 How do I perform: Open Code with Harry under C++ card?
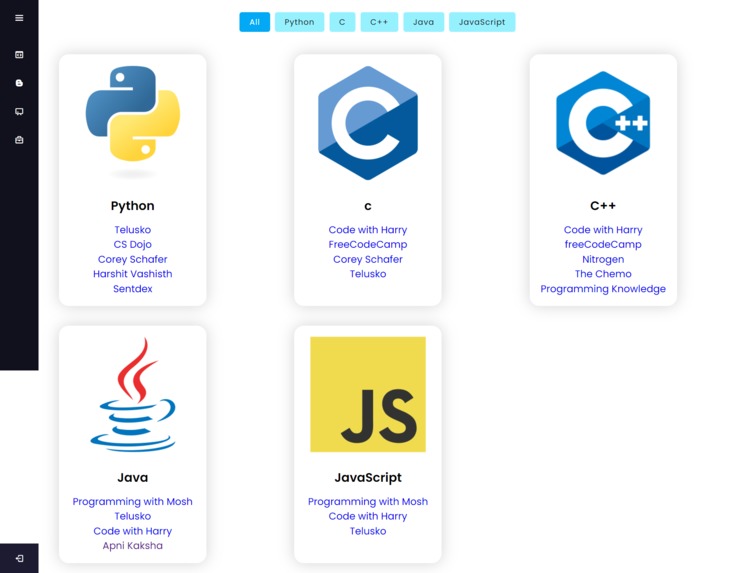pyautogui.click(x=603, y=230)
